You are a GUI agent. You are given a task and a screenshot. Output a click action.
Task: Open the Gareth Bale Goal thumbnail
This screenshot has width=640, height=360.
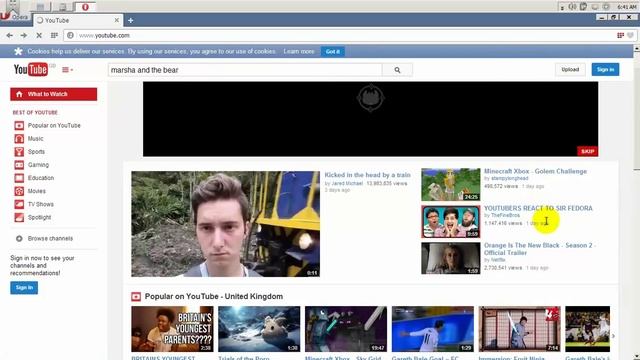433,329
